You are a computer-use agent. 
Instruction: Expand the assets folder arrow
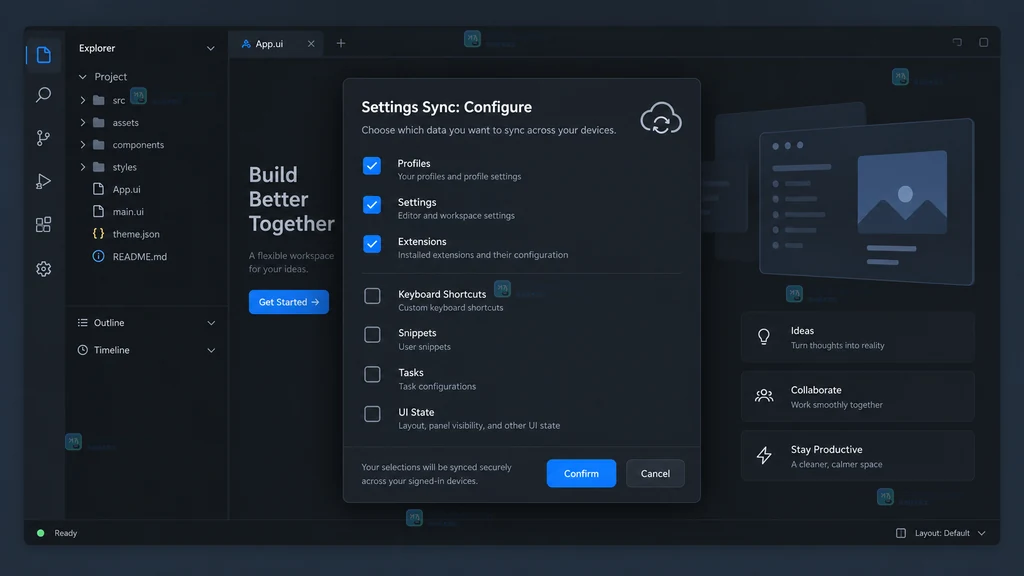tap(83, 122)
